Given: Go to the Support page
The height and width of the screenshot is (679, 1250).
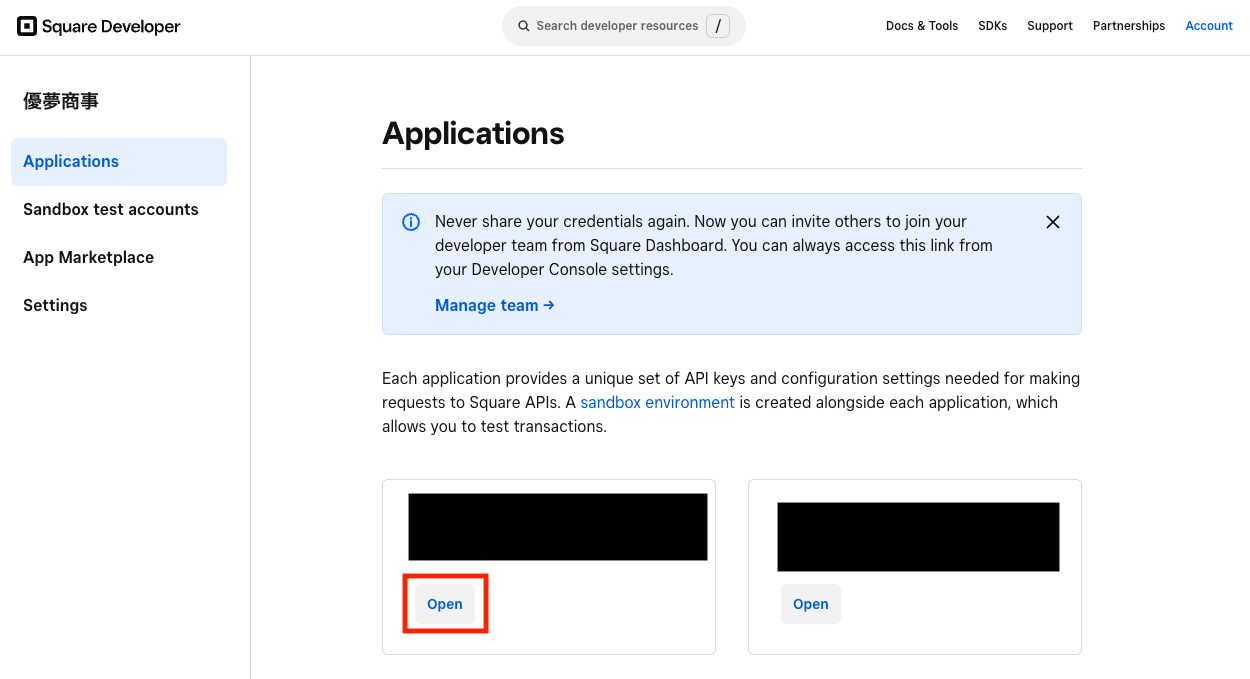Looking at the screenshot, I should pyautogui.click(x=1050, y=26).
